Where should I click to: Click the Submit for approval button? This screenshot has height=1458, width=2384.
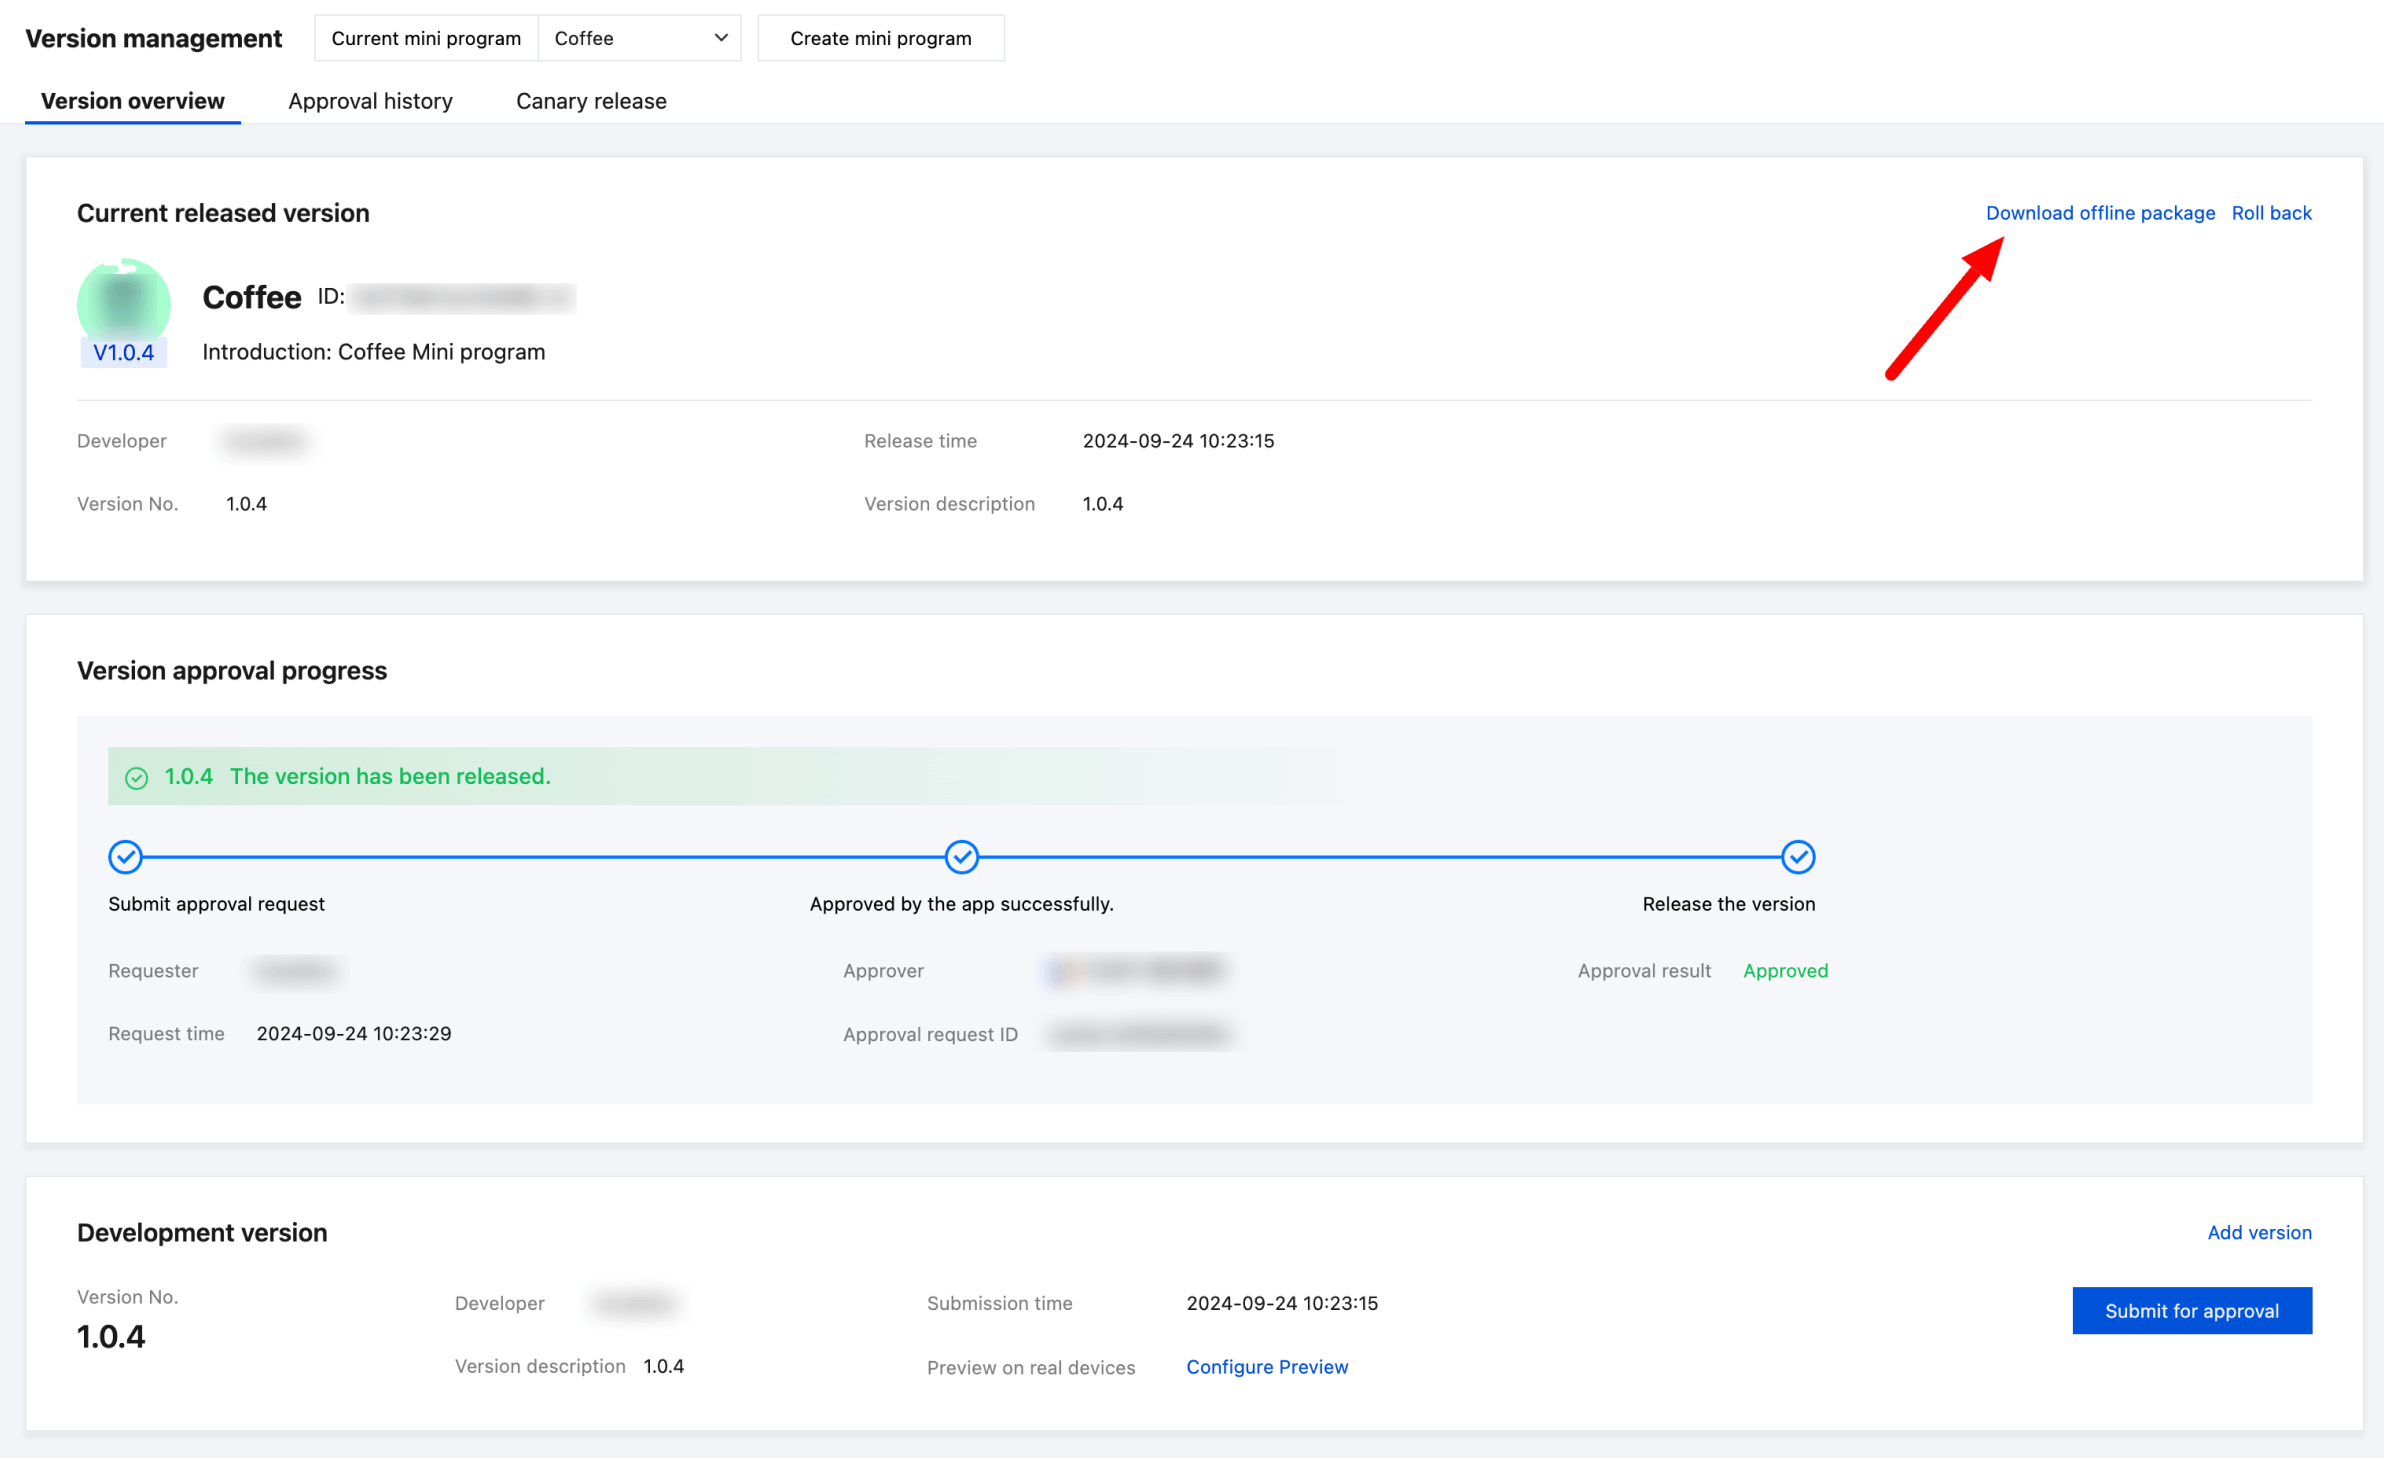pos(2191,1310)
